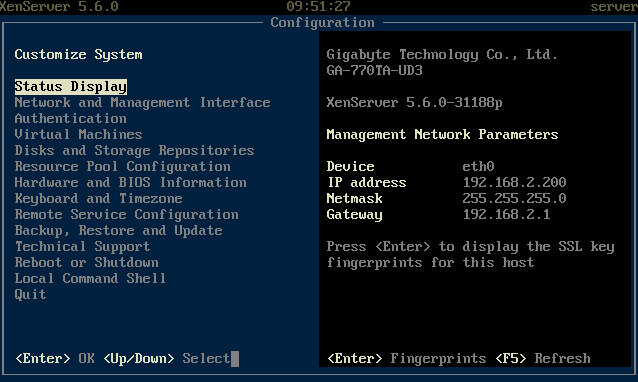Click the XenServer 5.6.0-31188p version text
The height and width of the screenshot is (382, 638).
[x=415, y=103]
